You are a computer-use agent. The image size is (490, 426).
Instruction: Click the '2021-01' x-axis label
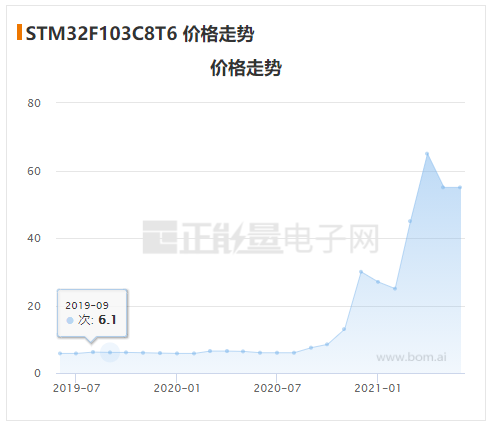377,388
